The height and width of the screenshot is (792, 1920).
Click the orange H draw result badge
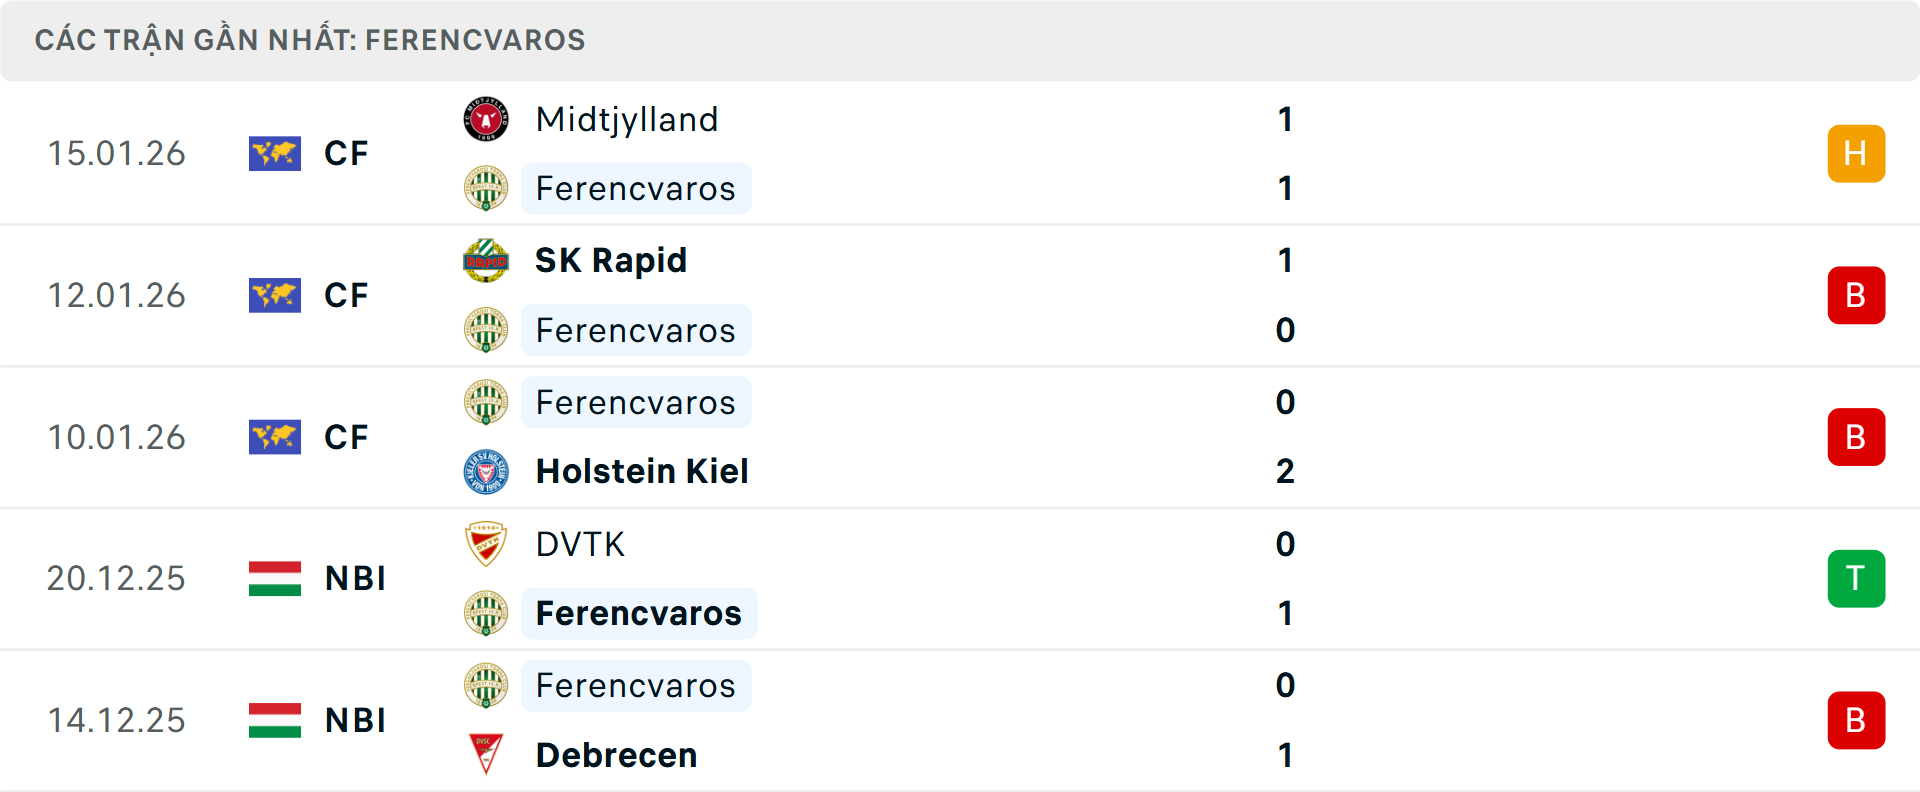pos(1856,154)
